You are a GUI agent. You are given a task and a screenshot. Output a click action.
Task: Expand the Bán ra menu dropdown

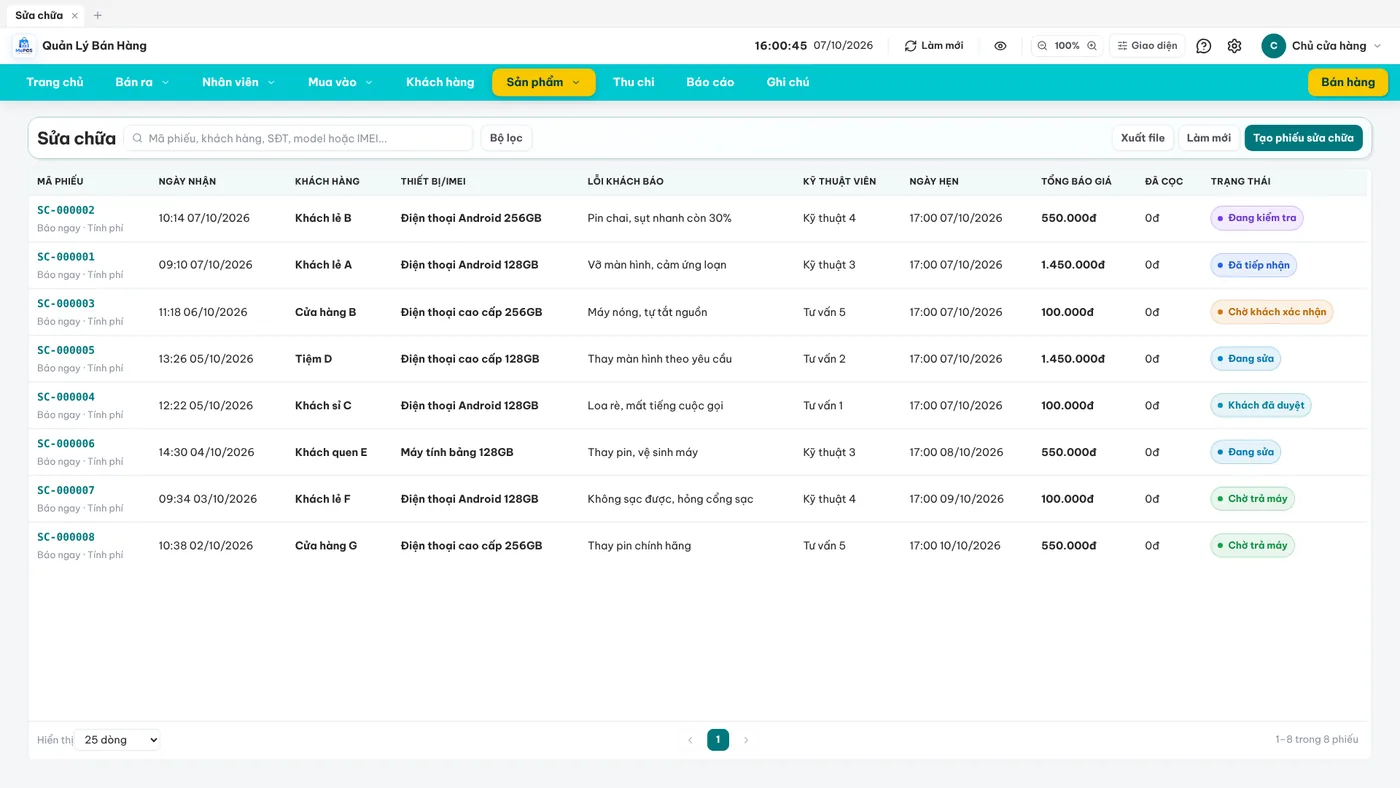(x=142, y=82)
